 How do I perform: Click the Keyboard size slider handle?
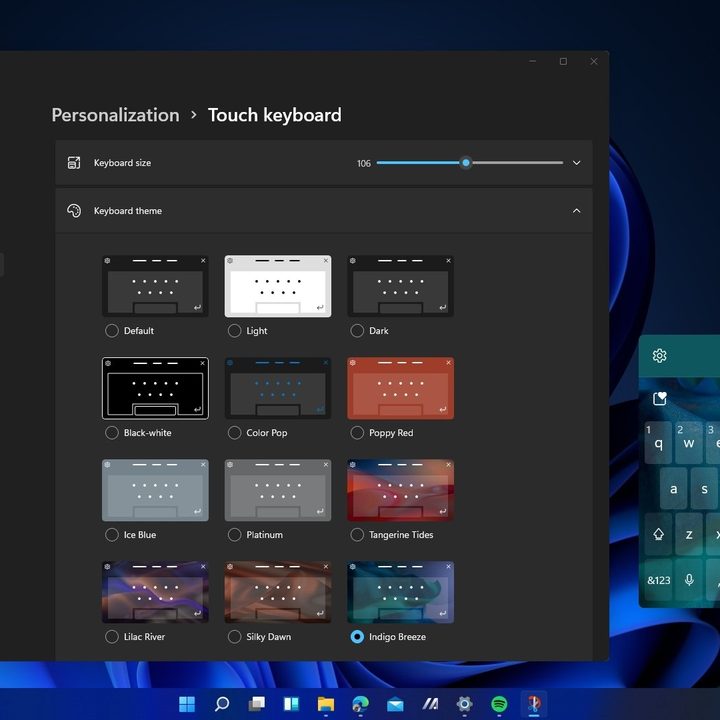tap(466, 163)
